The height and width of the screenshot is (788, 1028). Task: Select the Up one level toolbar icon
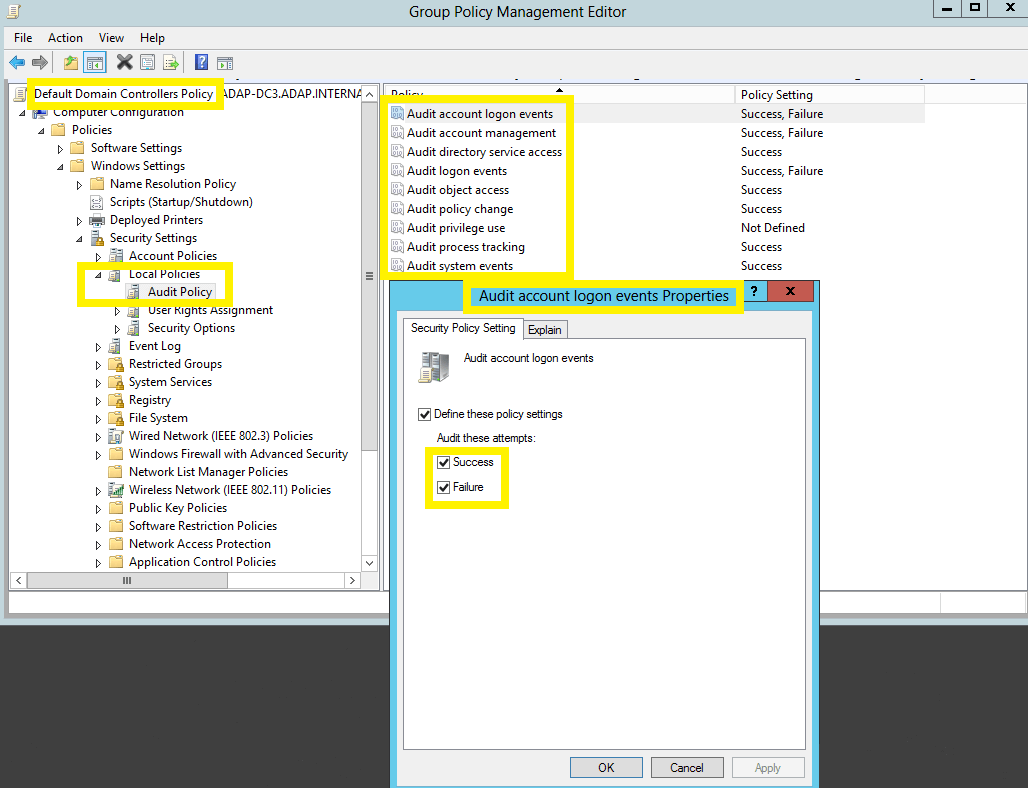pyautogui.click(x=70, y=62)
